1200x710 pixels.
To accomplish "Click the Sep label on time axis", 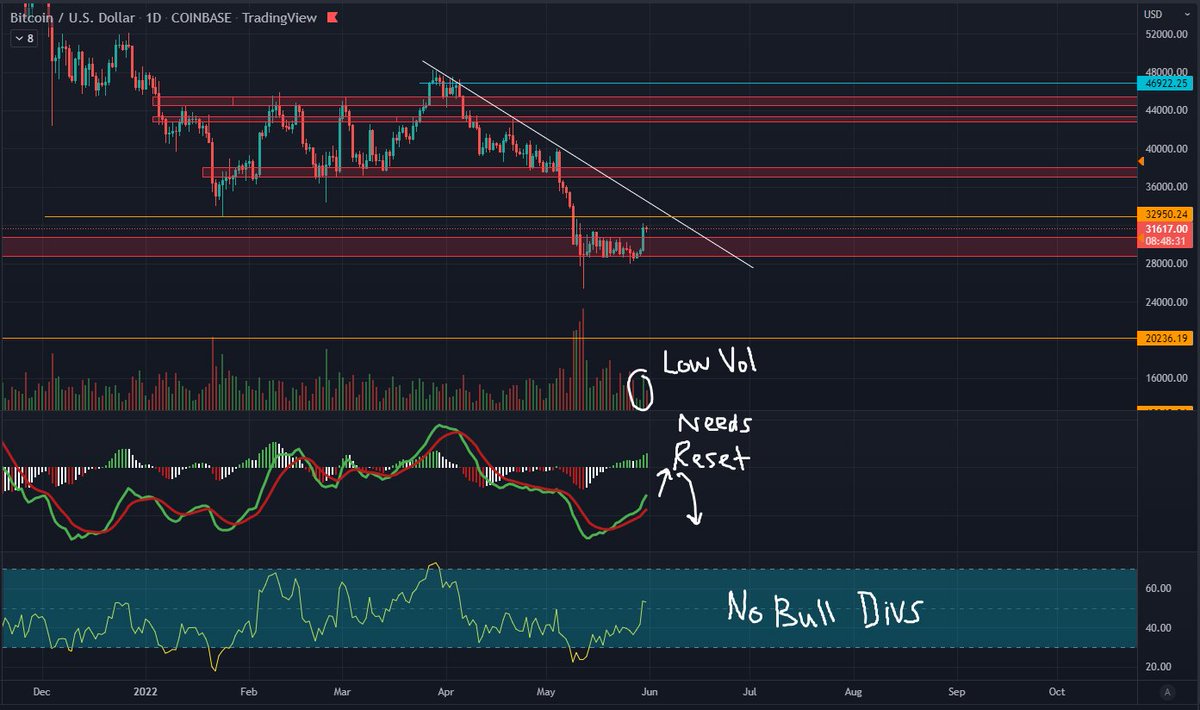I will tap(956, 691).
